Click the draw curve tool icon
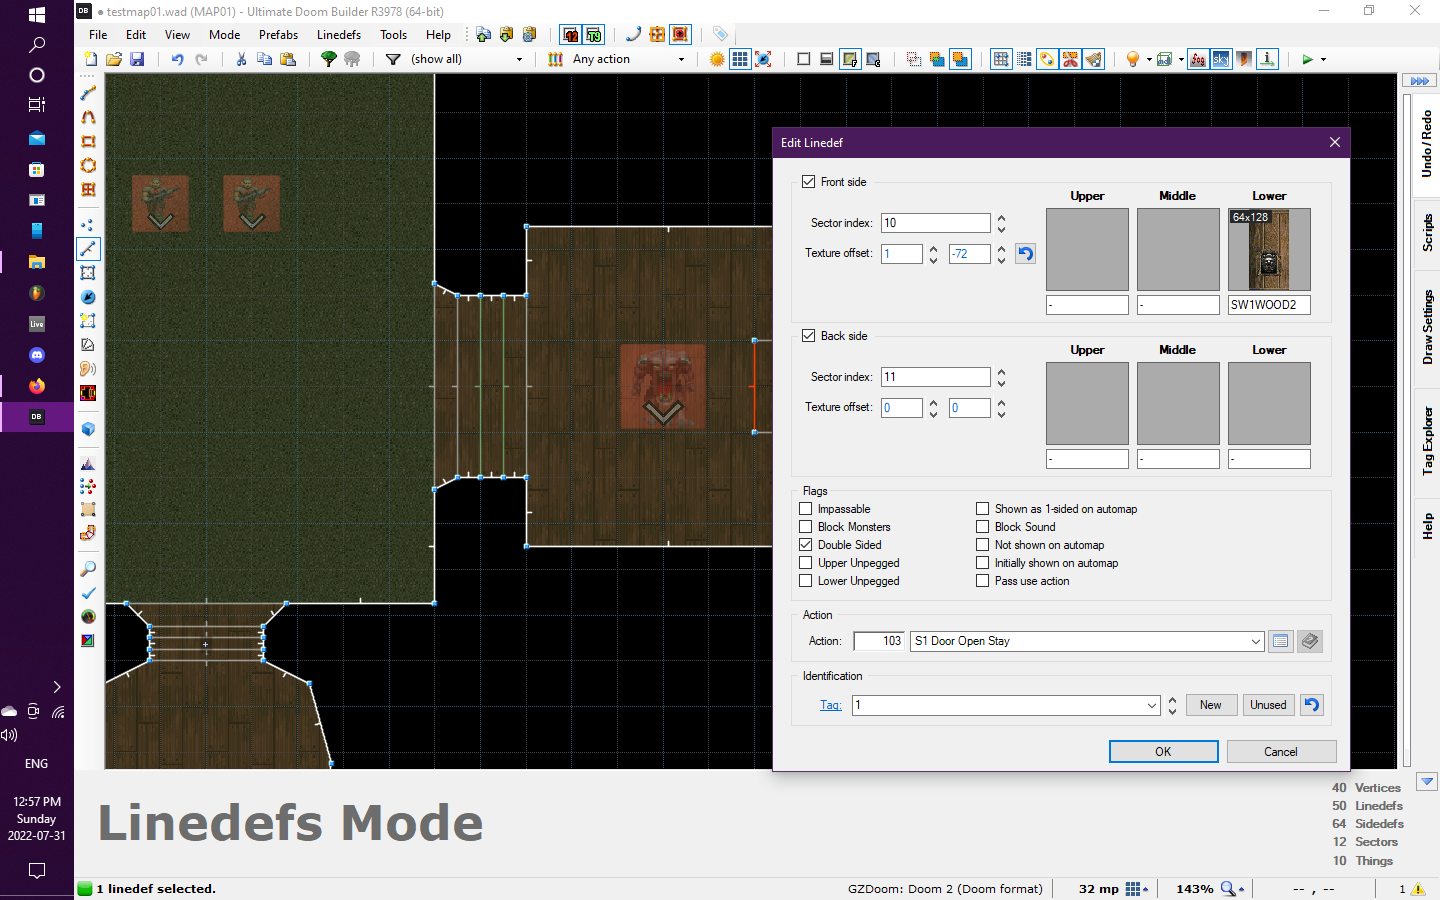Viewport: 1440px width, 900px height. (x=88, y=117)
